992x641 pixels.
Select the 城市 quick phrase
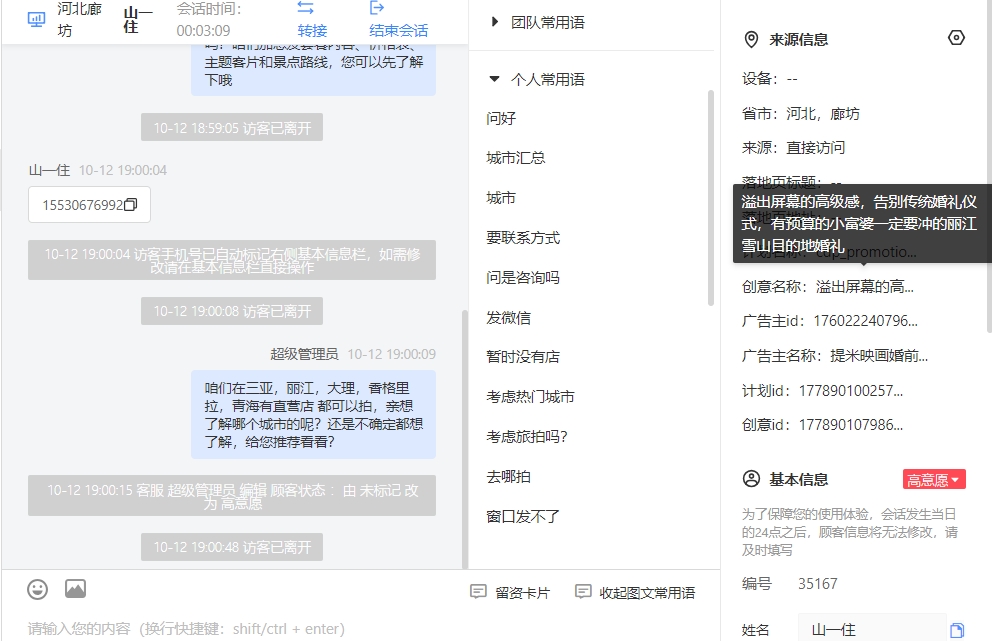coord(501,197)
